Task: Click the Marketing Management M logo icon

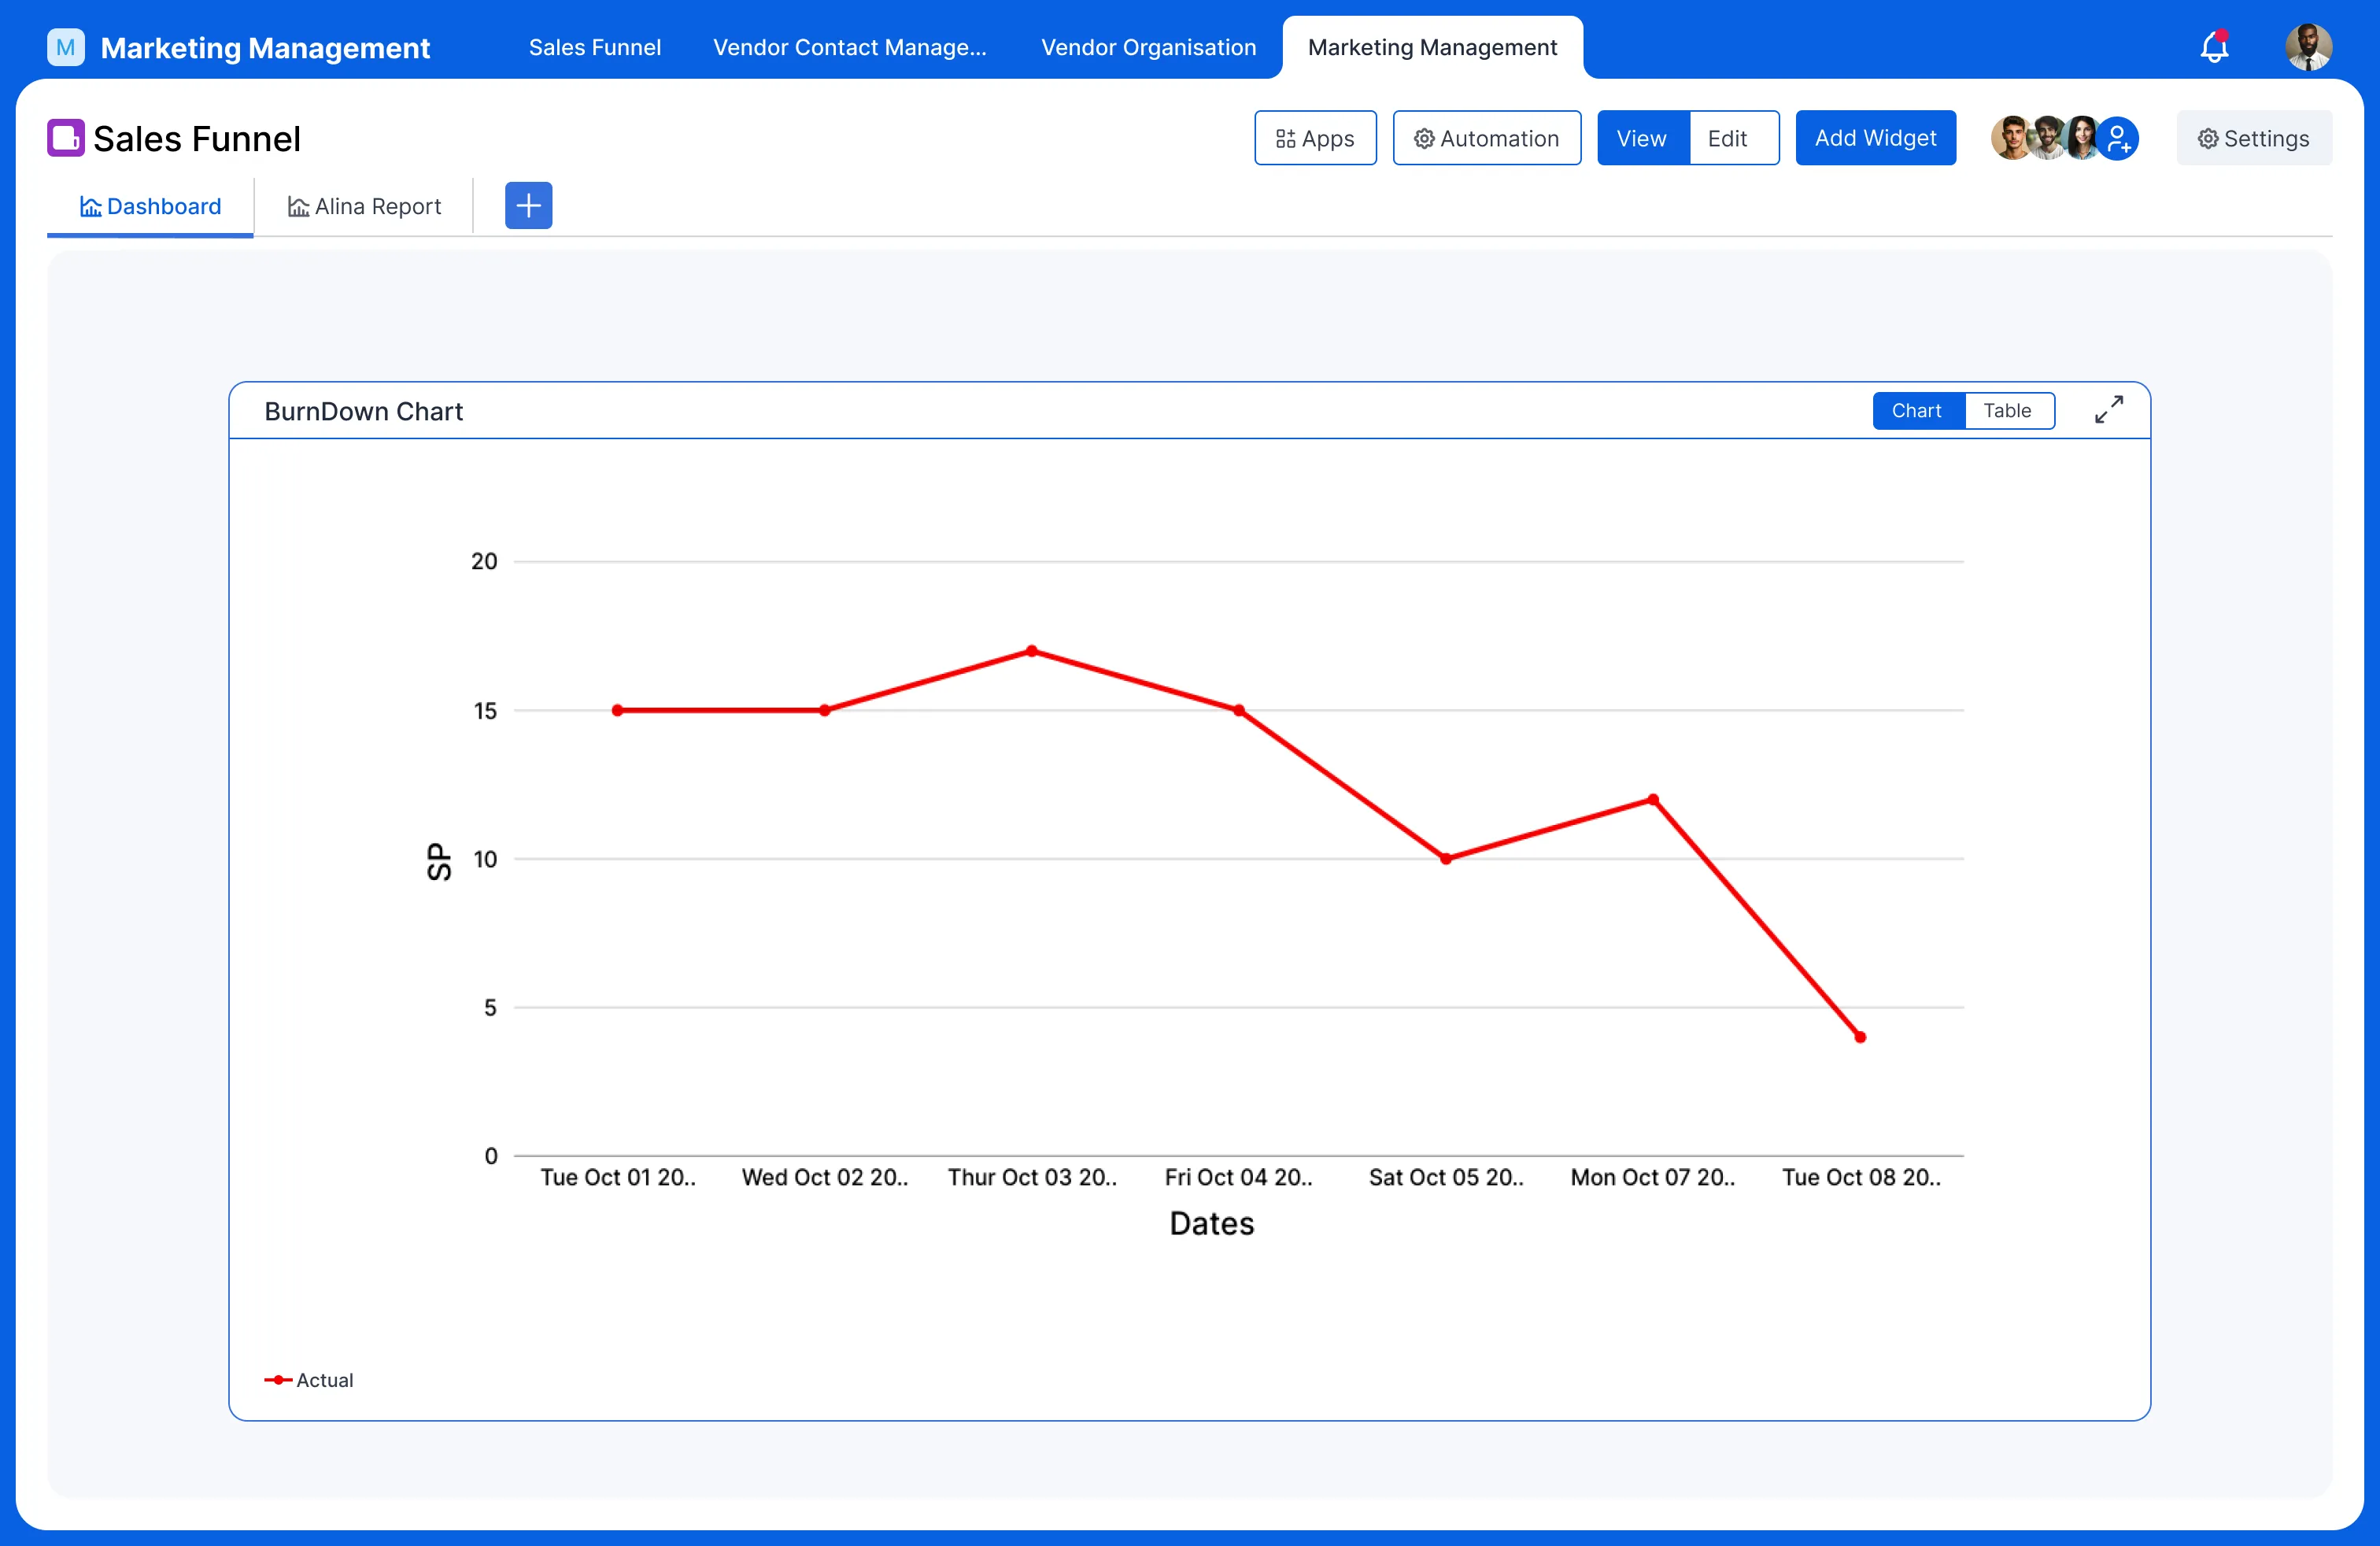Action: [66, 47]
